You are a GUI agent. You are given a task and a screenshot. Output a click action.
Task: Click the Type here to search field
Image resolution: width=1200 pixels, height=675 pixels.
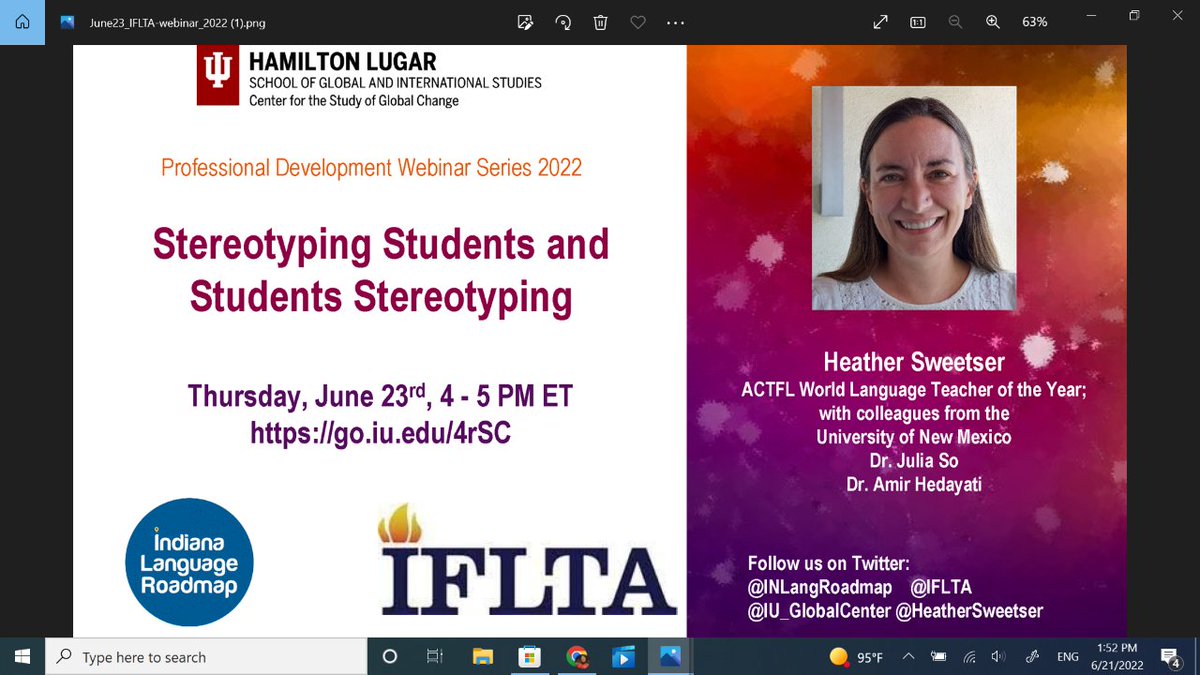coord(200,656)
